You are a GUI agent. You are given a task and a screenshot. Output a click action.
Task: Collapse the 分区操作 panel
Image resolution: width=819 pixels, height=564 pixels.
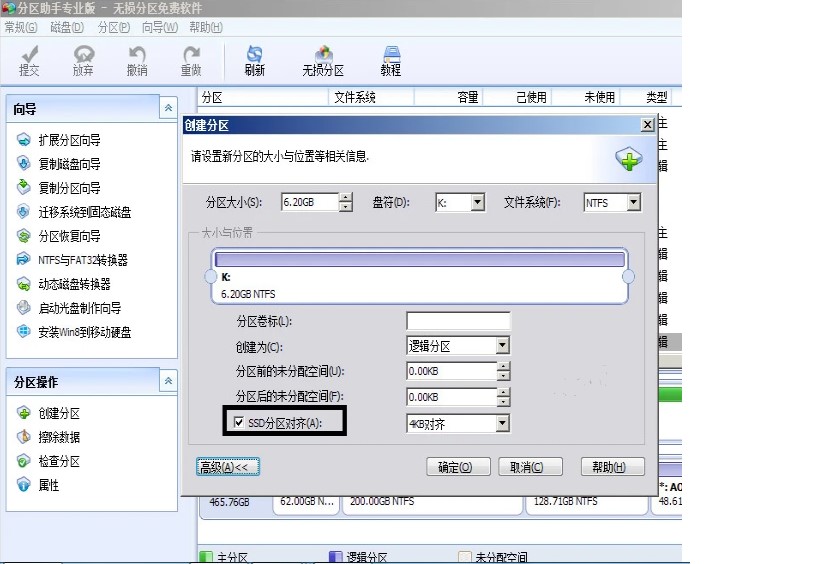tap(168, 381)
